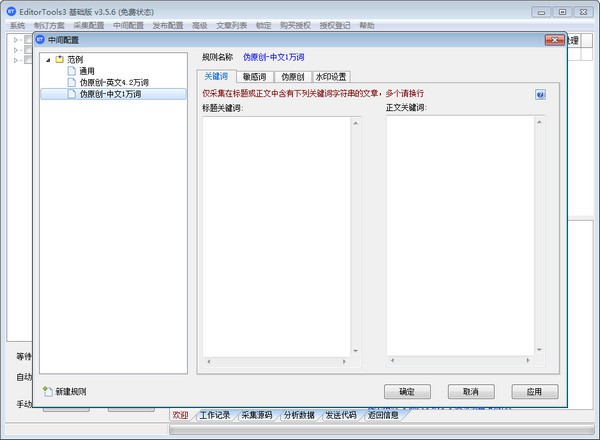The height and width of the screenshot is (440, 600).
Task: Switch to the 水印设置 tab
Action: [331, 76]
